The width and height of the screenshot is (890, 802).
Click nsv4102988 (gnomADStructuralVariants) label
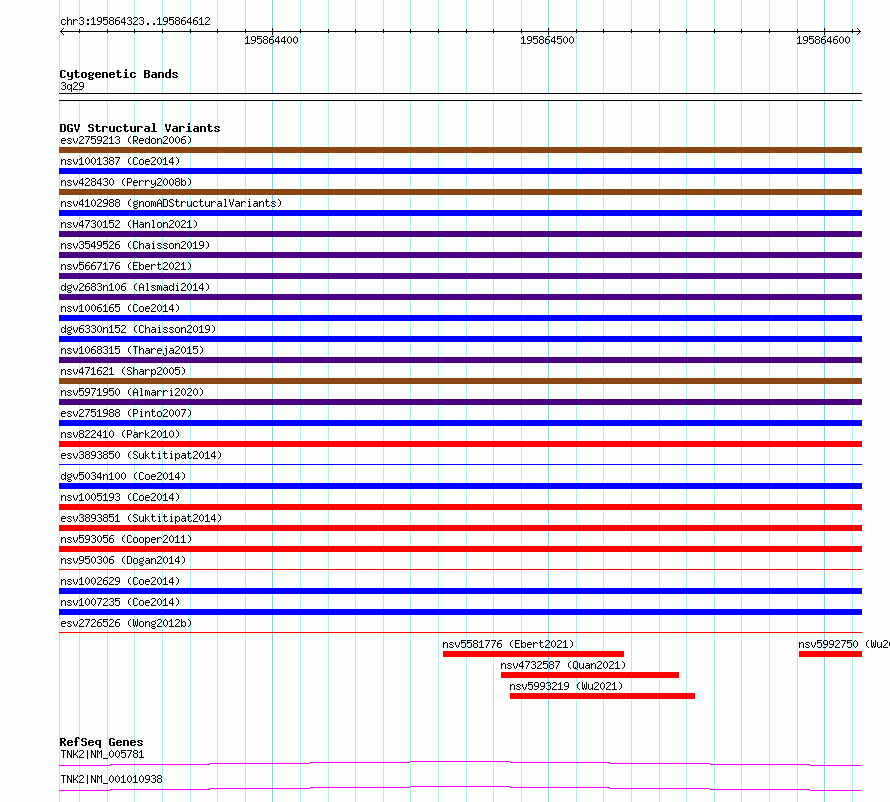click(171, 203)
